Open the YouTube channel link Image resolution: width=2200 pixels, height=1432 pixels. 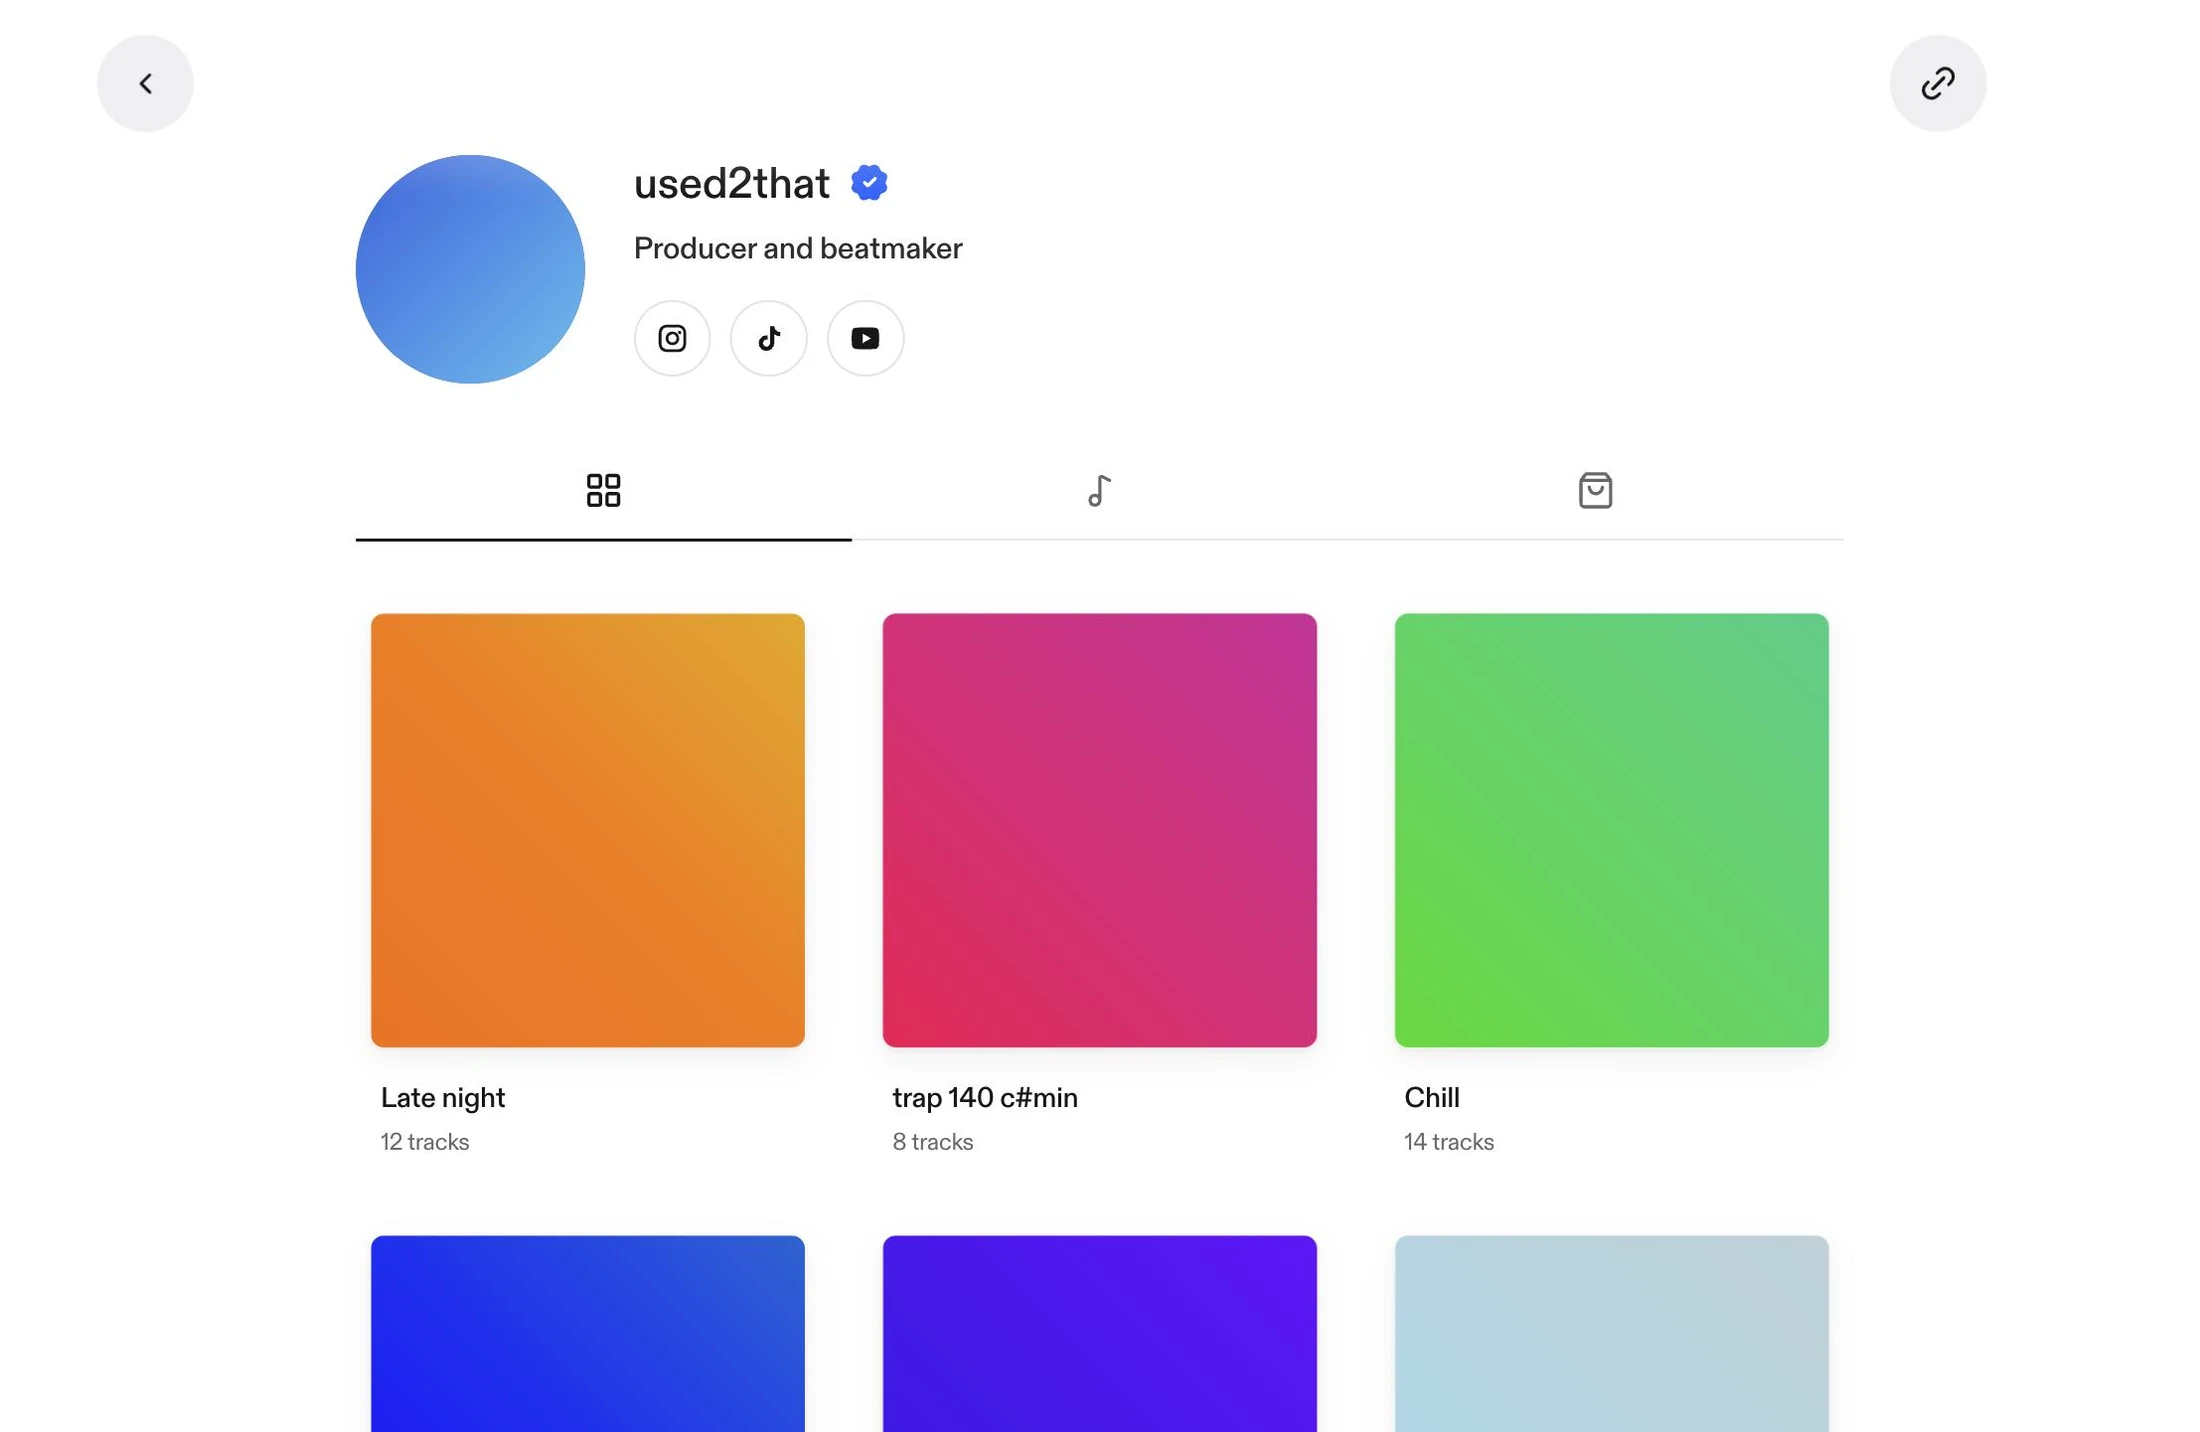865,338
